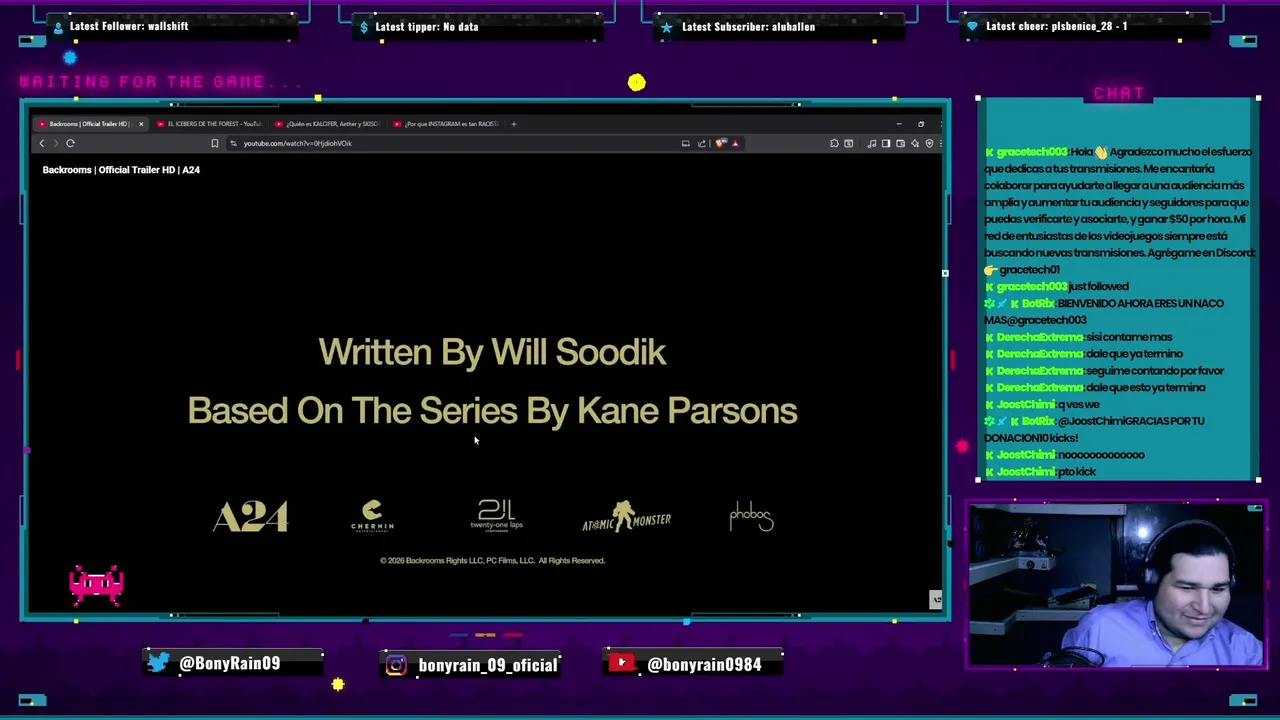Click the Twitter bird icon
1280x720 pixels.
coord(158,663)
